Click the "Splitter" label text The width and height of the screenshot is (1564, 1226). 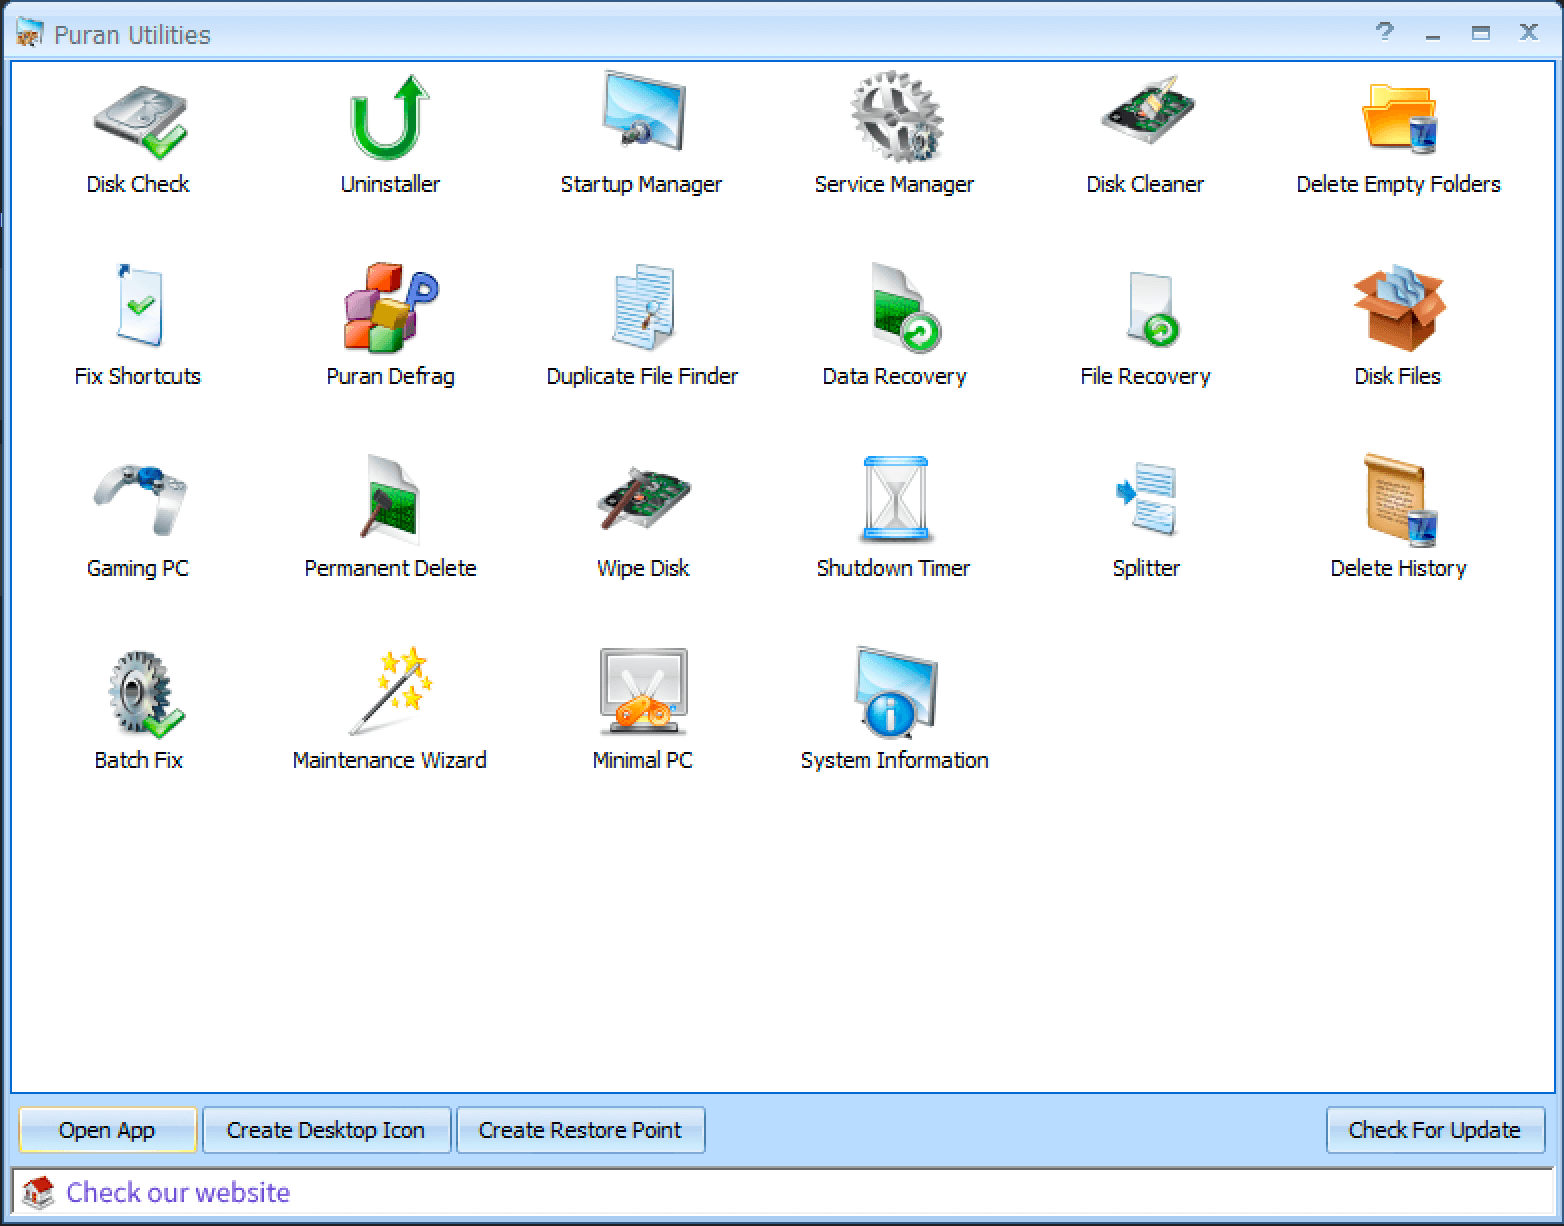[1147, 568]
